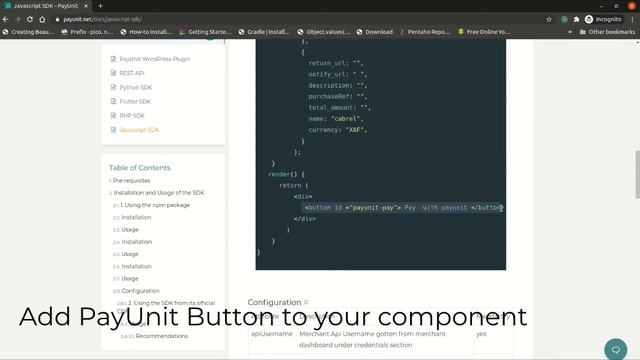
Task: Click the page vertical scrollbar thumb
Action: click(x=637, y=174)
